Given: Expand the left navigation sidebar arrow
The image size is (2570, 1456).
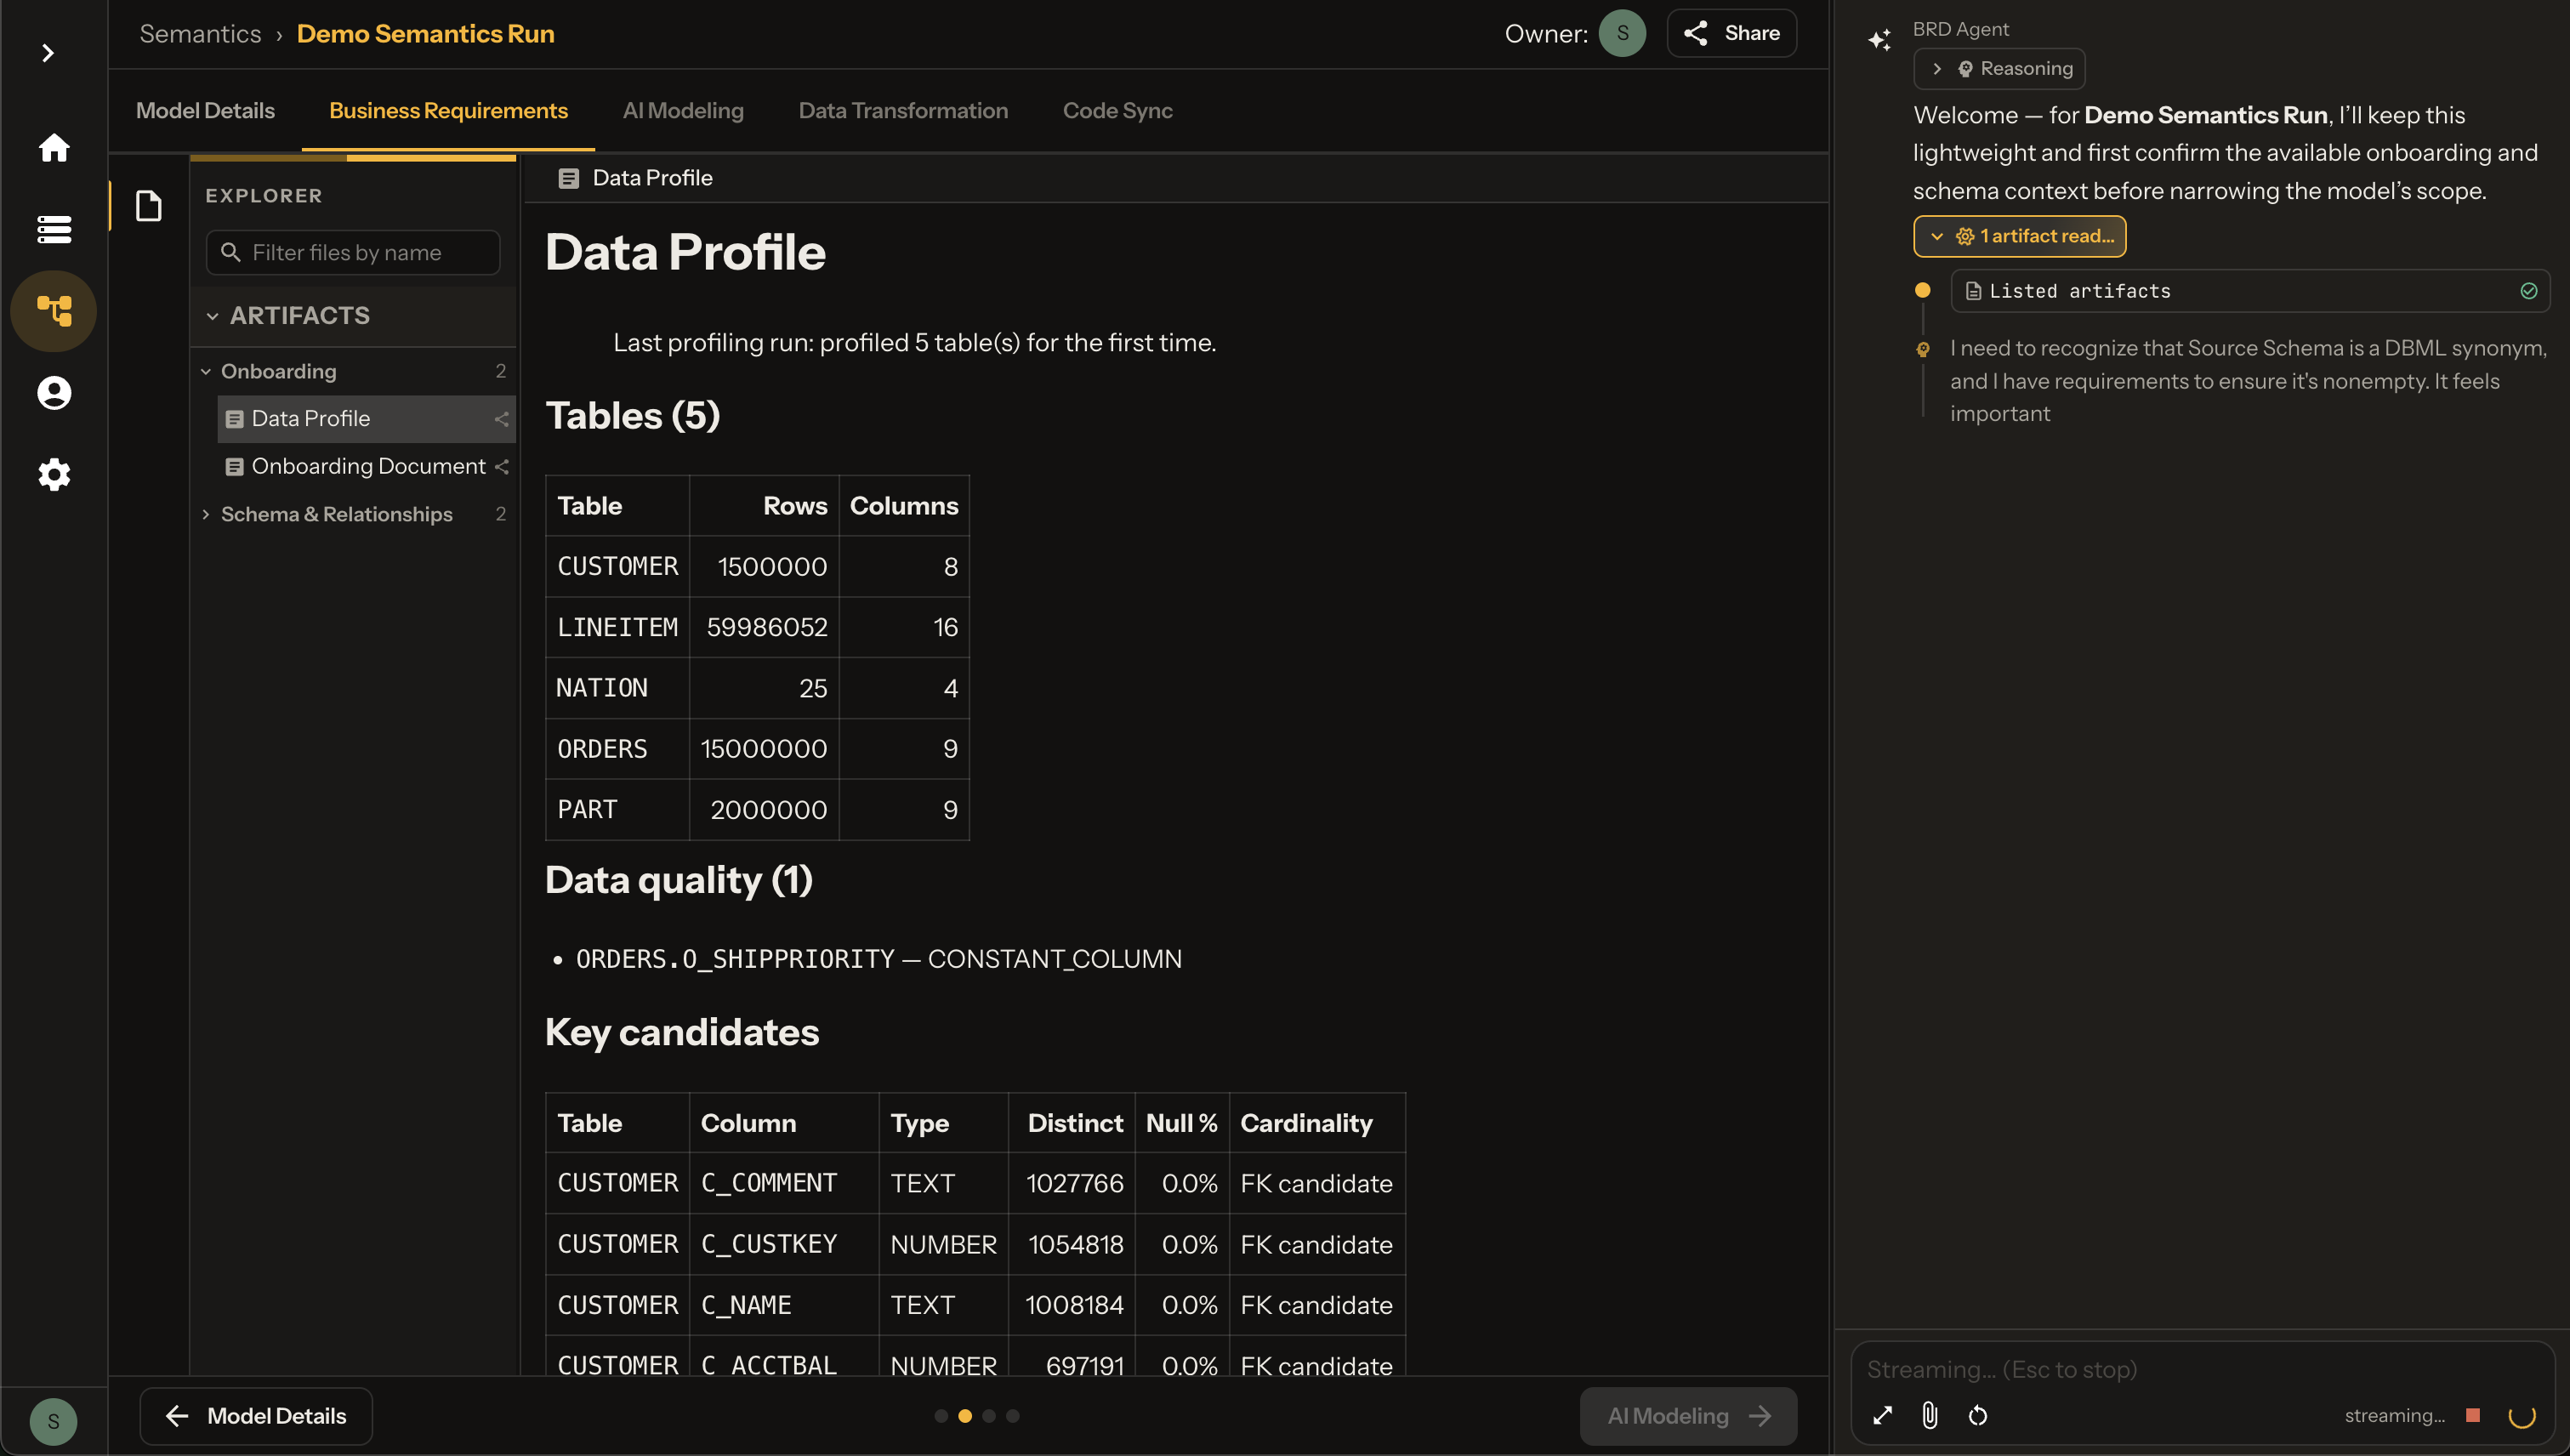Looking at the screenshot, I should 47,52.
